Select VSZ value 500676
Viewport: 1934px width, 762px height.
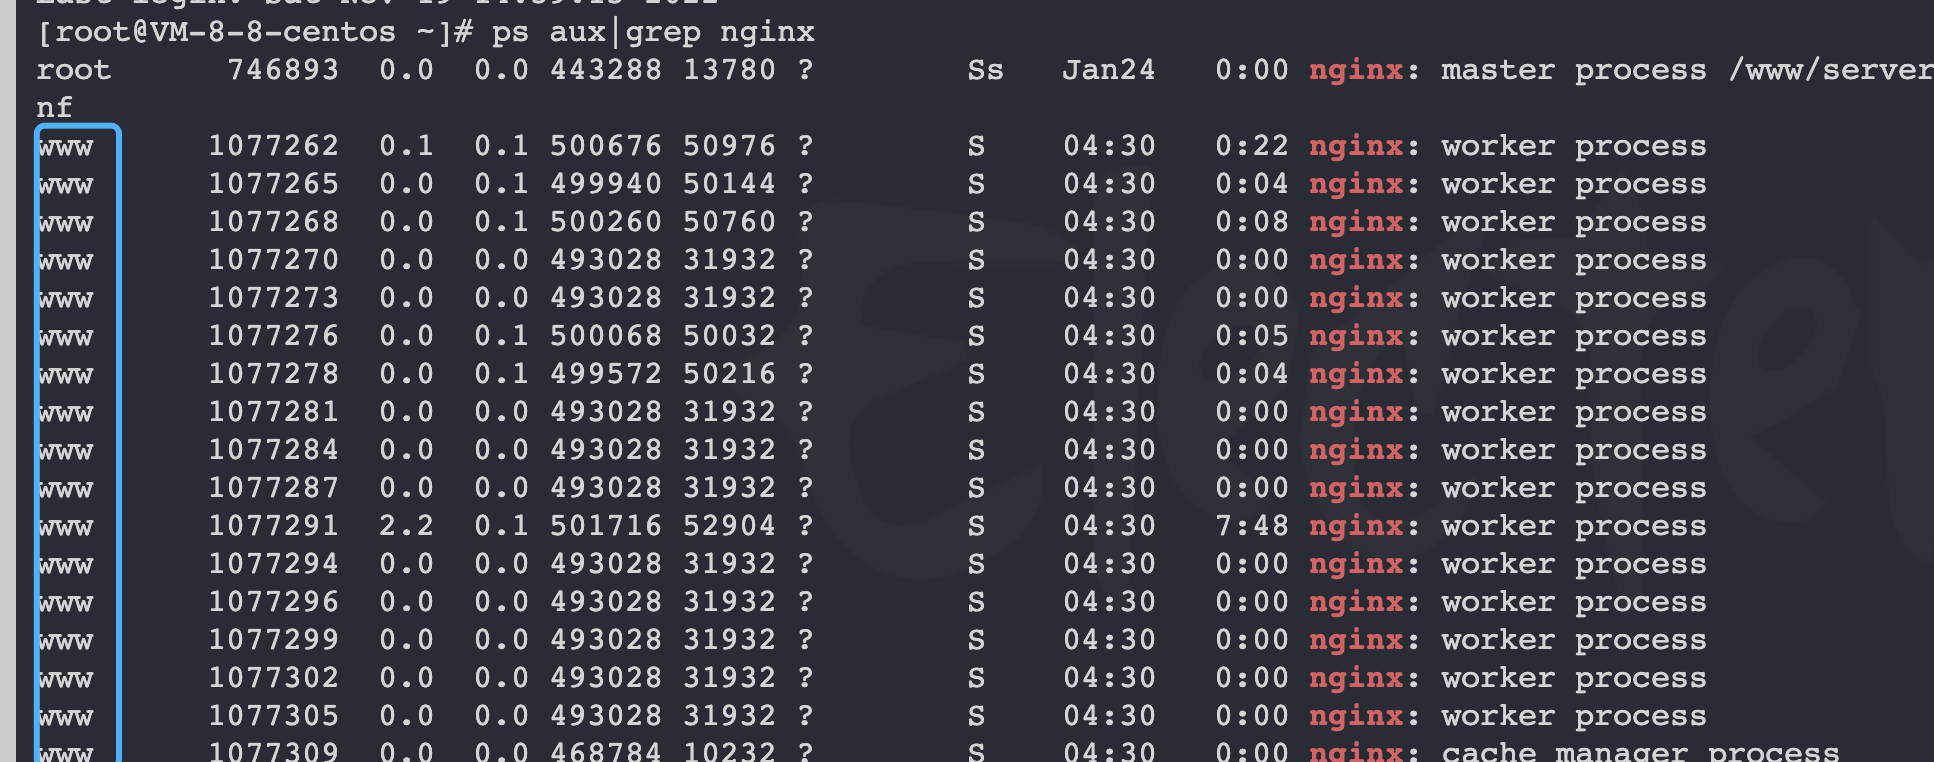606,146
